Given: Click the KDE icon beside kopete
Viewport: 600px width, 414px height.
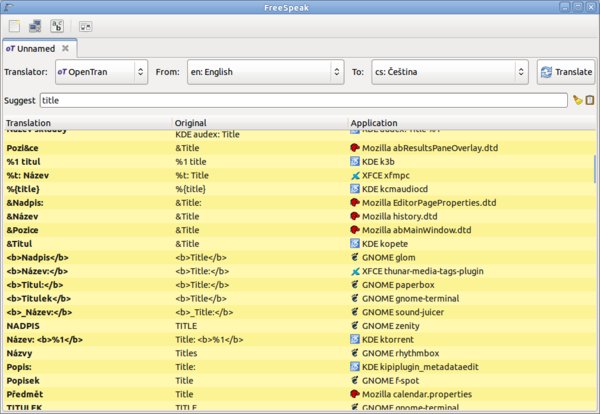Looking at the screenshot, I should [355, 243].
